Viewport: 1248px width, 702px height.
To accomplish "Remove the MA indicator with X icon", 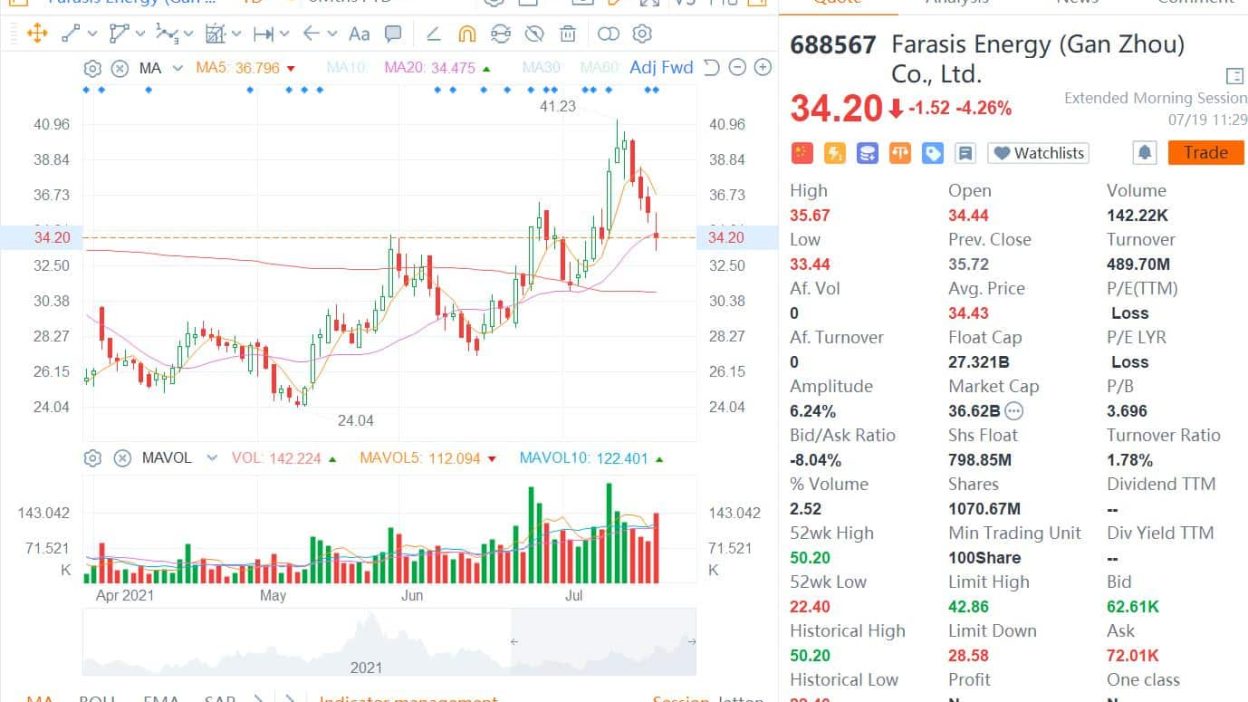I will pos(119,68).
